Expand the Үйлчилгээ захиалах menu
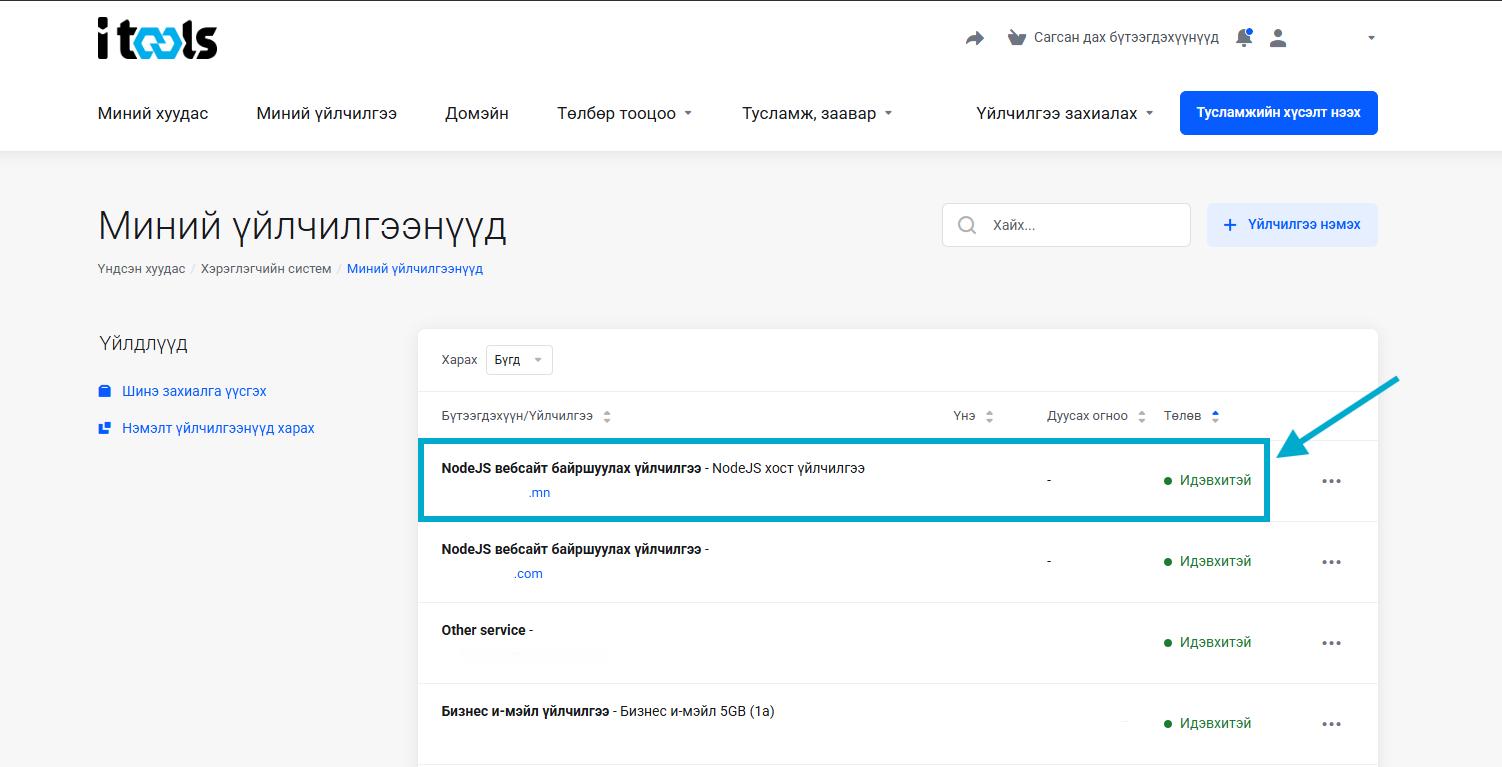1502x767 pixels. [1065, 114]
